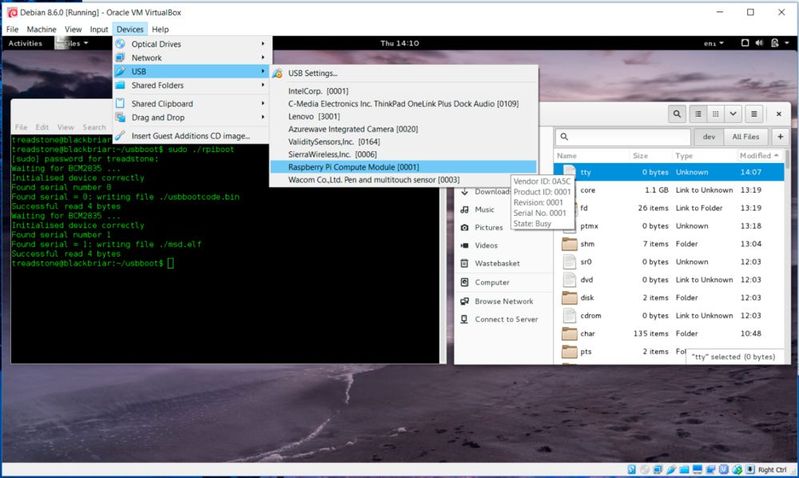Open the VirtualBox Input menu
The width and height of the screenshot is (799, 478).
pyautogui.click(x=99, y=29)
